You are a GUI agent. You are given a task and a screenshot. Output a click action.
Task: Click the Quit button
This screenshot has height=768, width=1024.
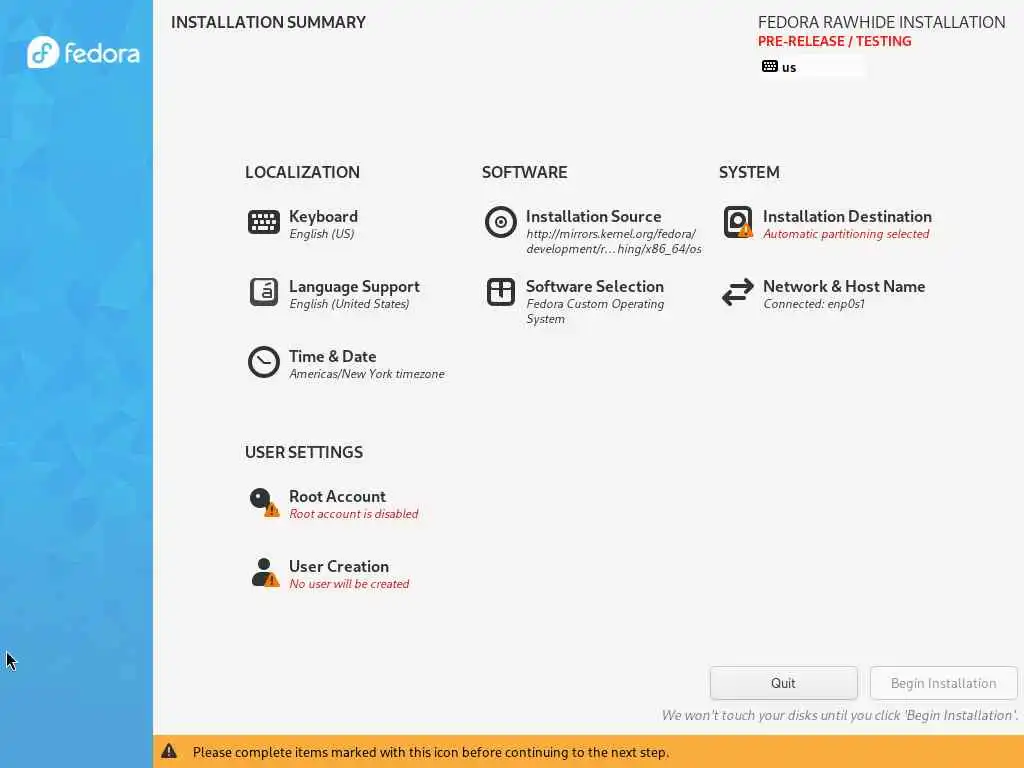pyautogui.click(x=784, y=683)
